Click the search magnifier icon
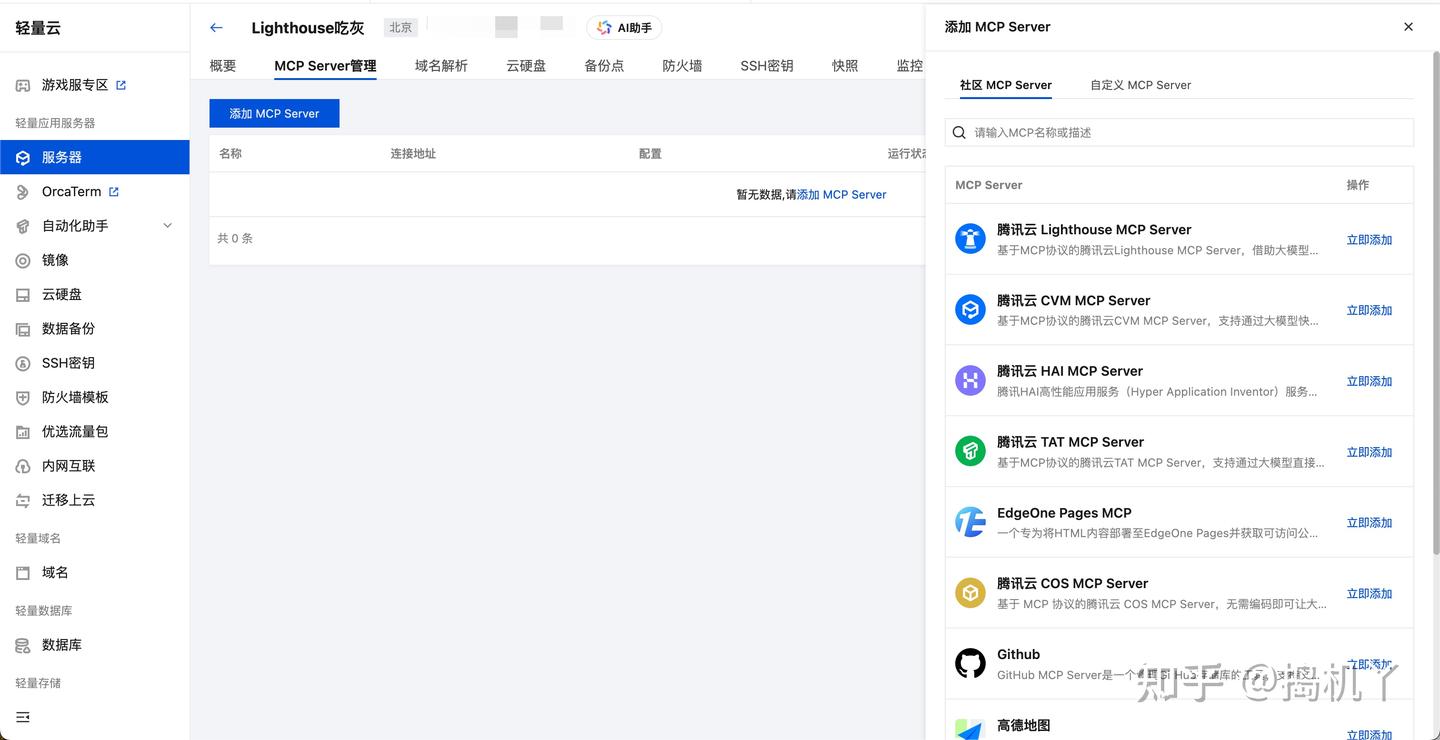The width and height of the screenshot is (1440, 740). coord(959,132)
